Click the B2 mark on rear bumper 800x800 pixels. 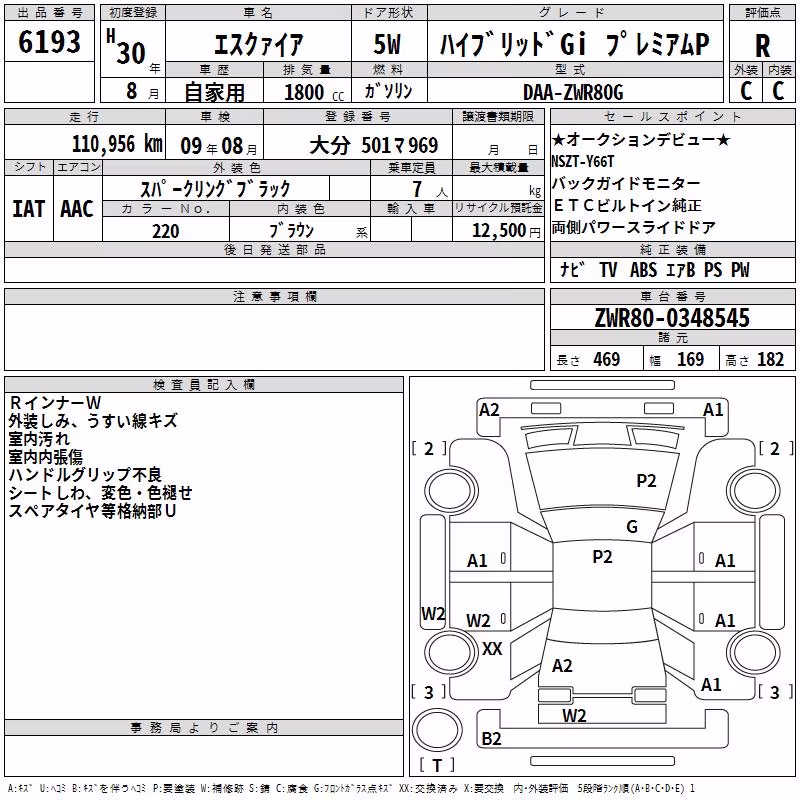click(x=491, y=738)
